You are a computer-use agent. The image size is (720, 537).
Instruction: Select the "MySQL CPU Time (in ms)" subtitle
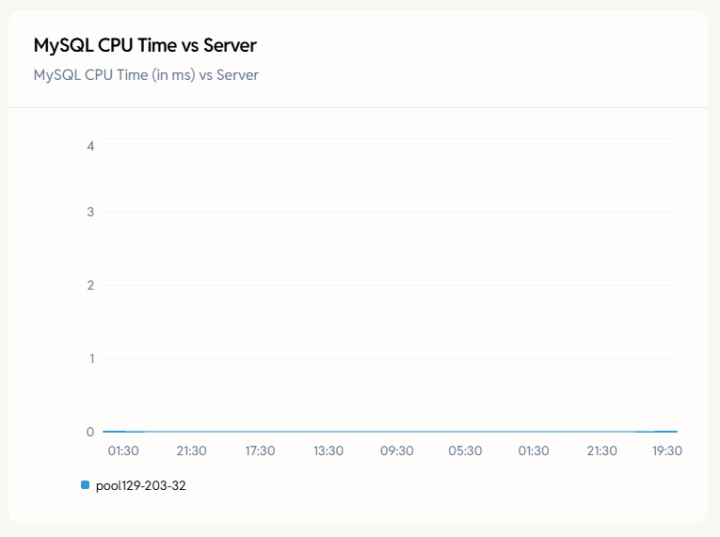click(146, 75)
